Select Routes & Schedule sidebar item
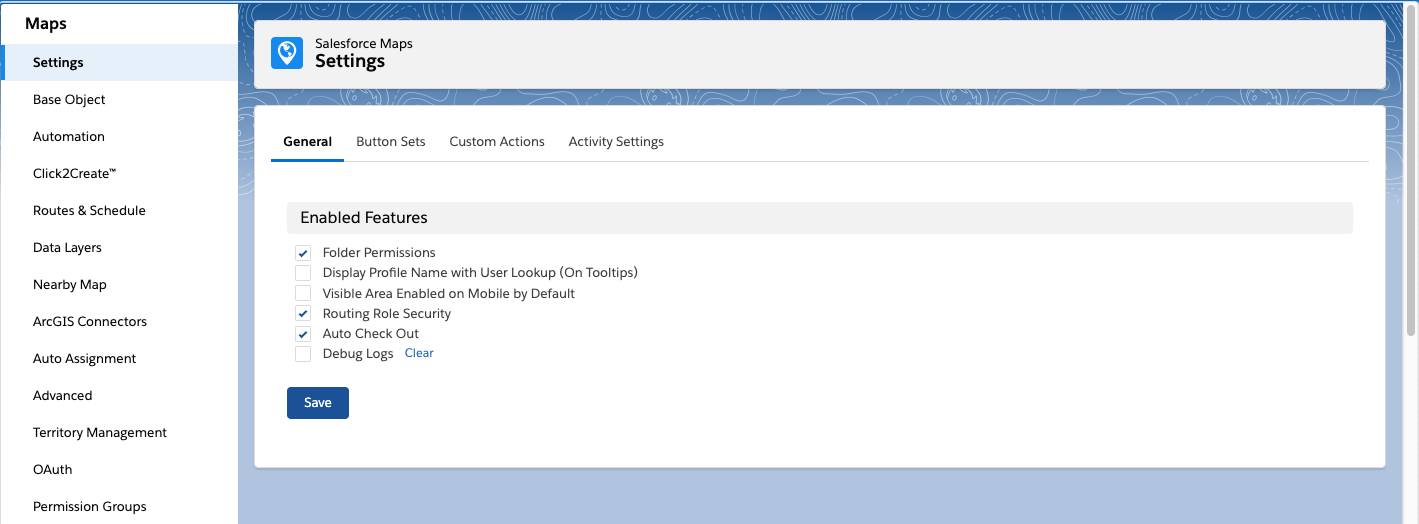Viewport: 1419px width, 524px height. coord(119,210)
